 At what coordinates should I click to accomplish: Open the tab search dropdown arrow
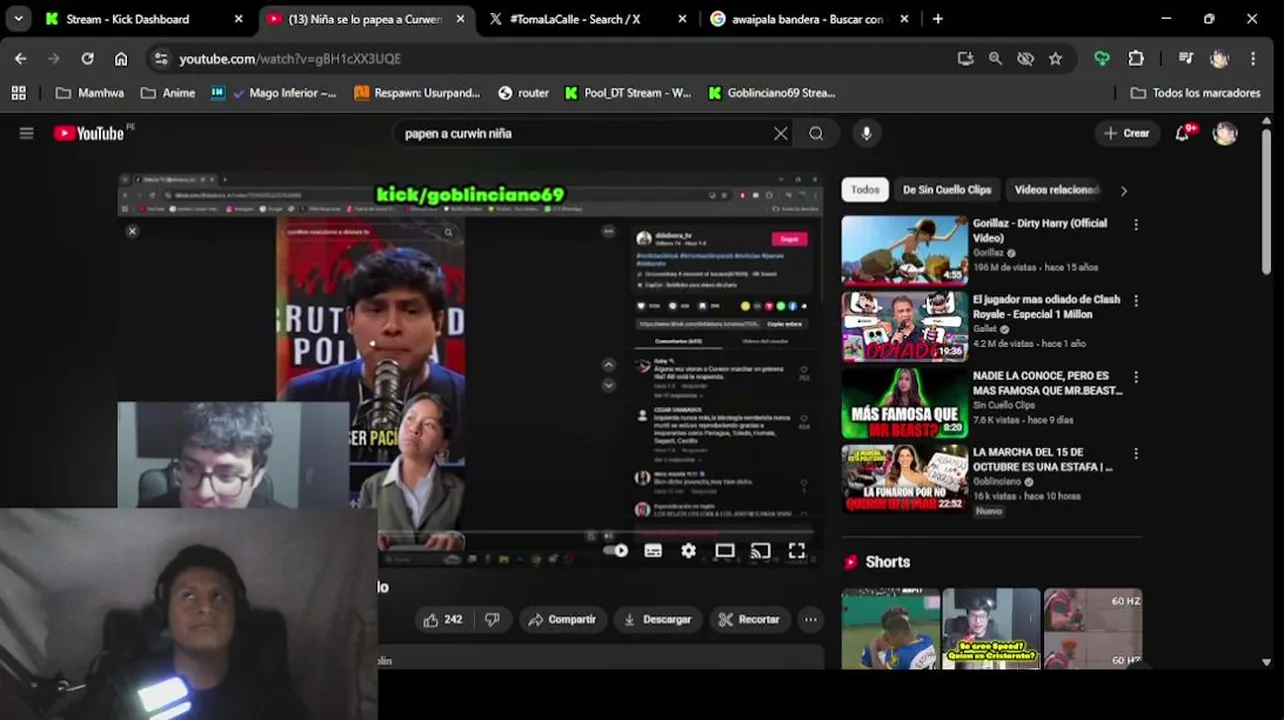(x=18, y=18)
